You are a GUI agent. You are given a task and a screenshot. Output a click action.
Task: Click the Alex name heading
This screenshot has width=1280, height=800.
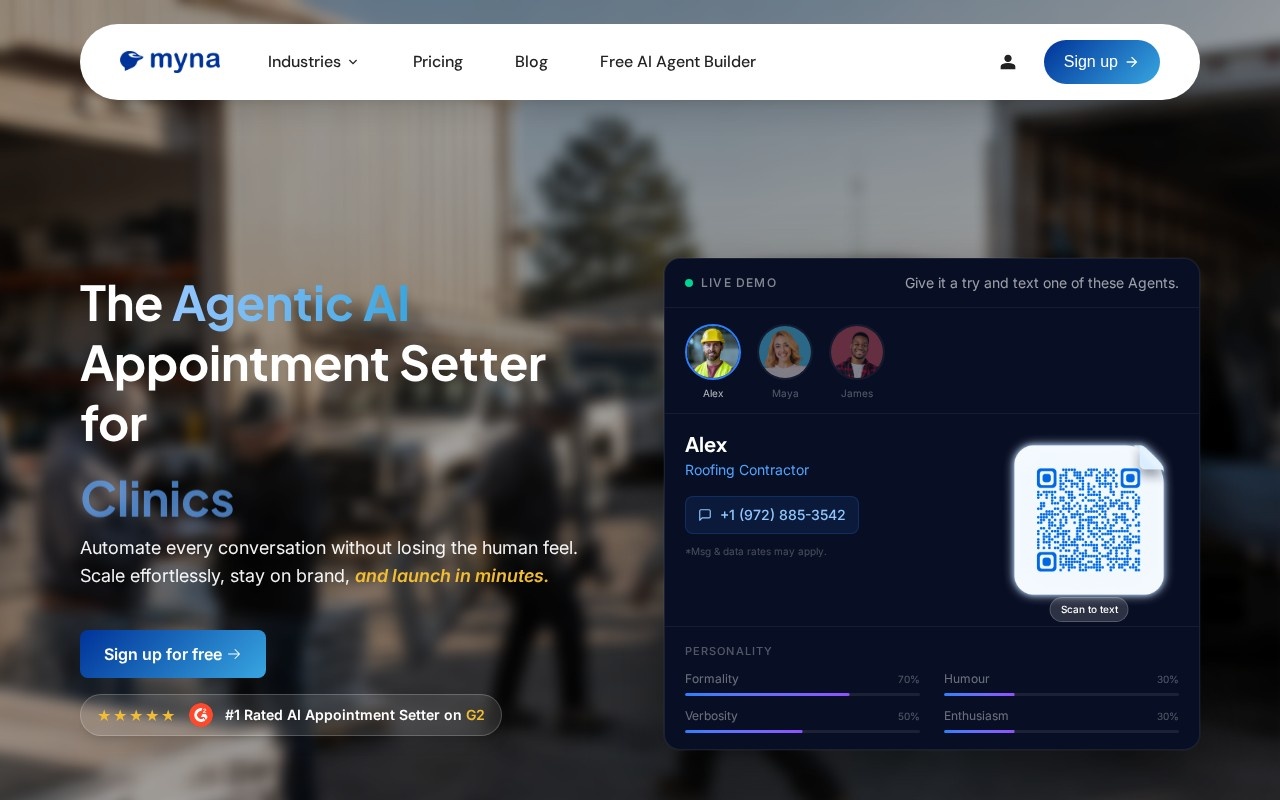pos(706,445)
